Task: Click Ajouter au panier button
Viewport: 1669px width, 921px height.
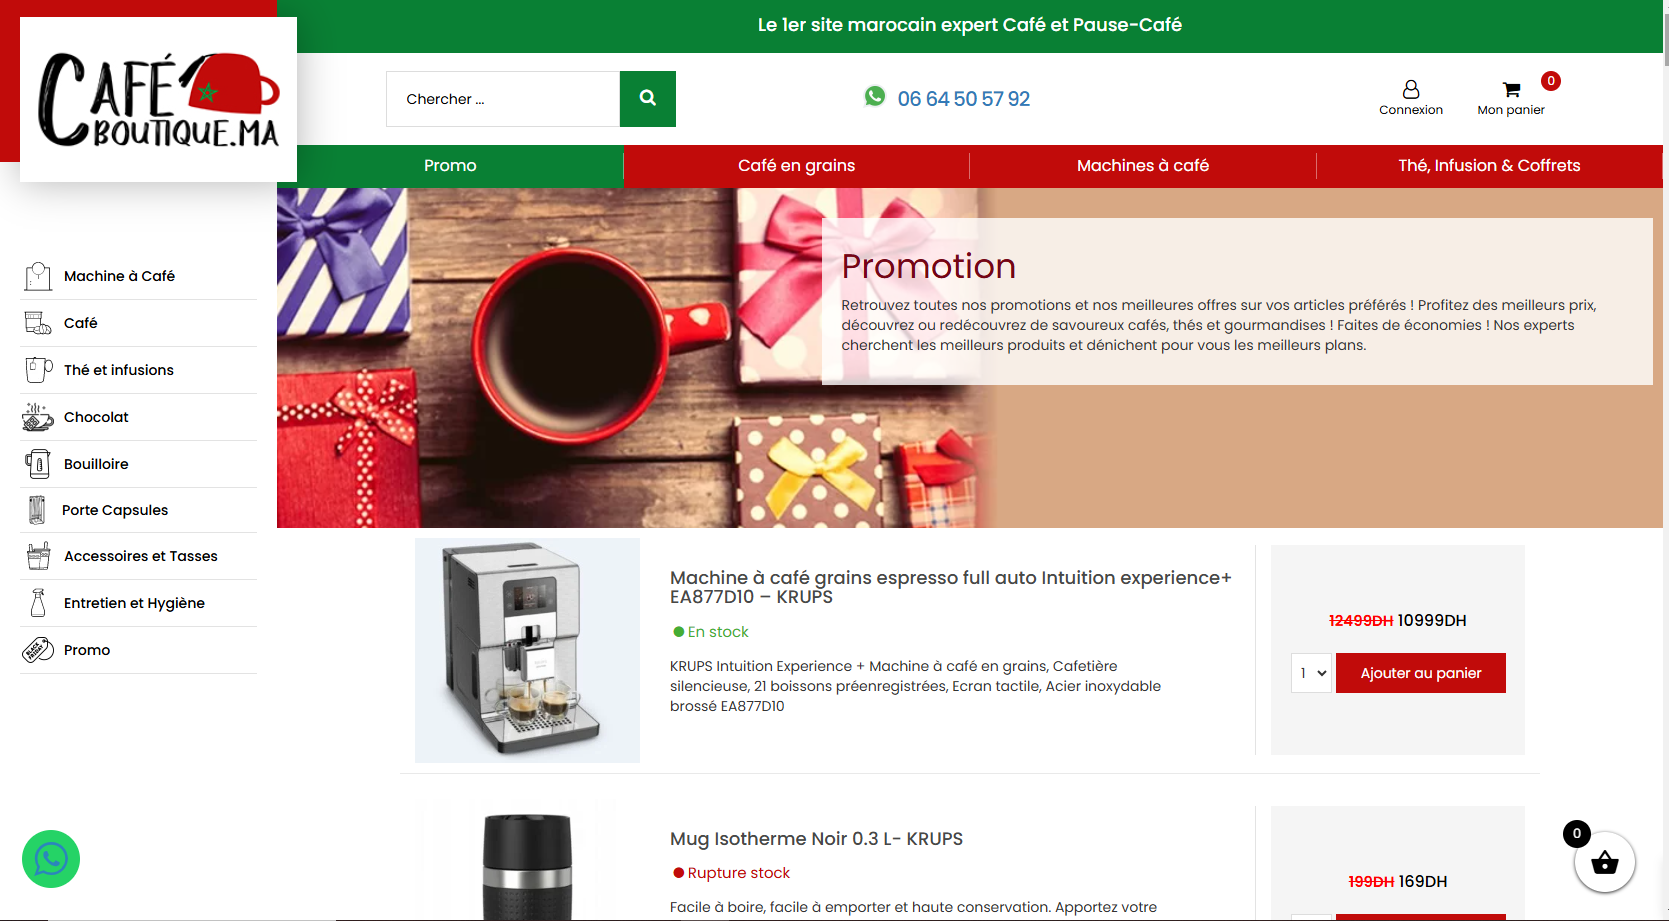Action: click(x=1420, y=673)
